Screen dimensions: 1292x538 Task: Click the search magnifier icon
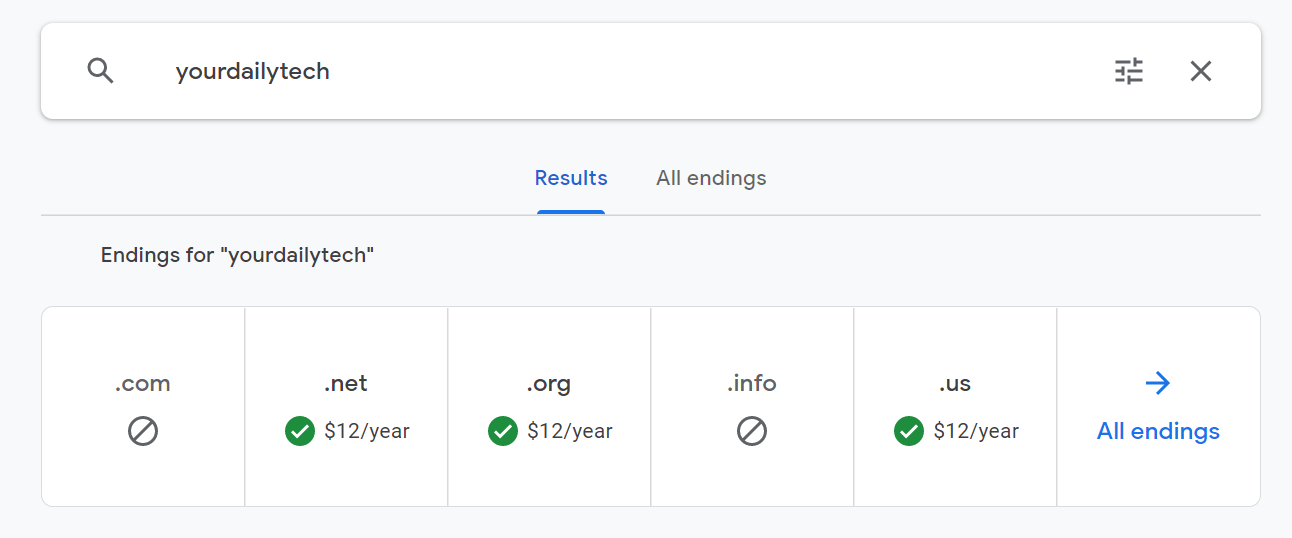point(100,71)
